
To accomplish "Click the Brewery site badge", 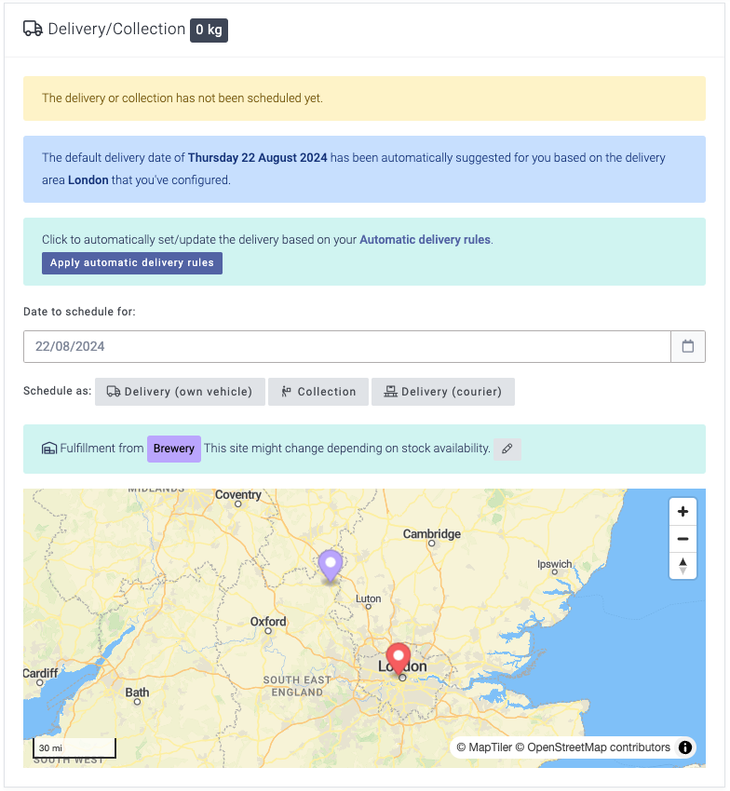I will point(174,449).
